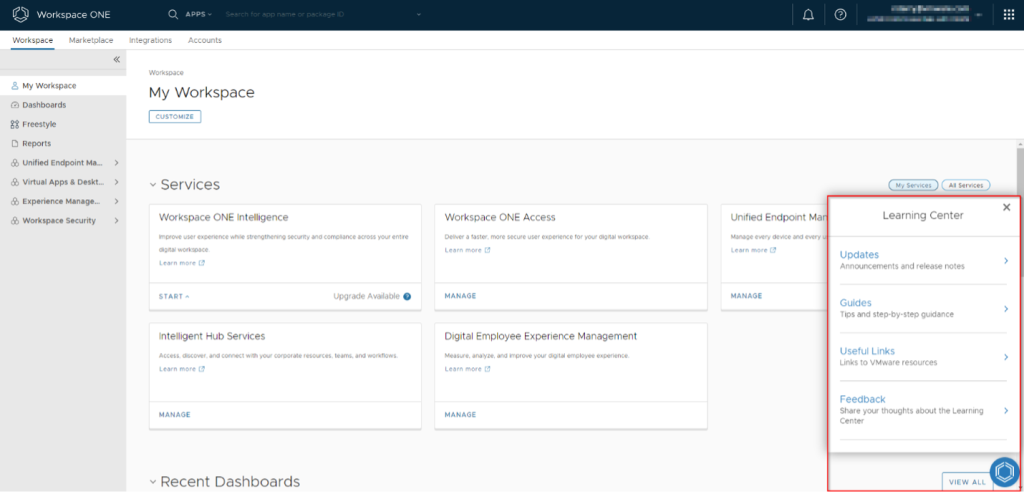Open Useful Links in Learning Center
1024x494 pixels.
pos(923,356)
